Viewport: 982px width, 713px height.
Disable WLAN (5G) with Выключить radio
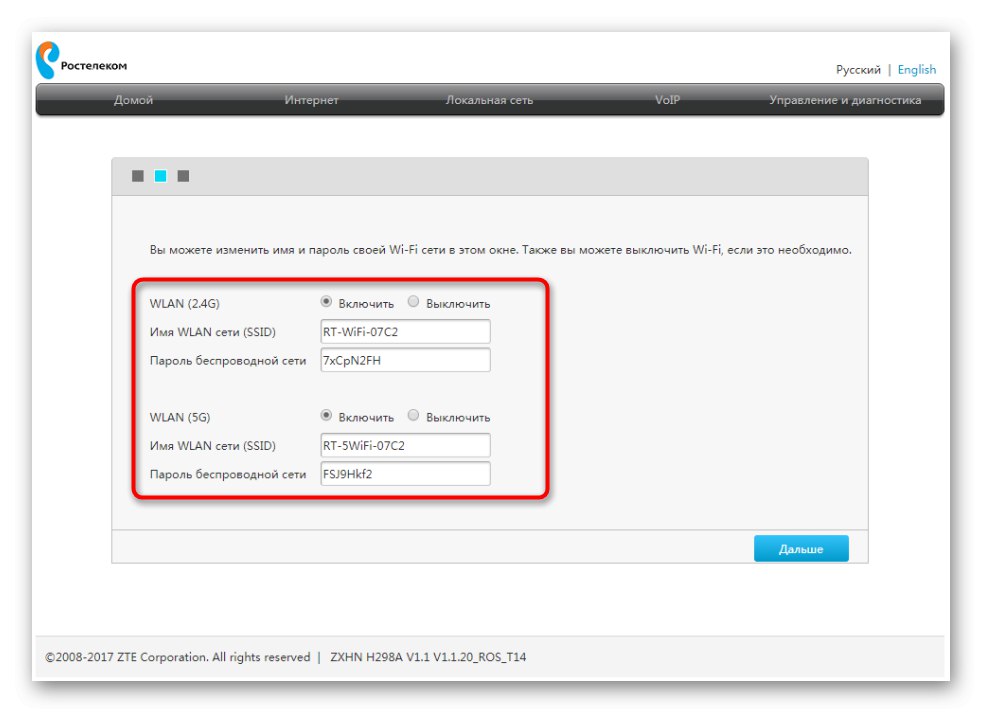tap(413, 415)
